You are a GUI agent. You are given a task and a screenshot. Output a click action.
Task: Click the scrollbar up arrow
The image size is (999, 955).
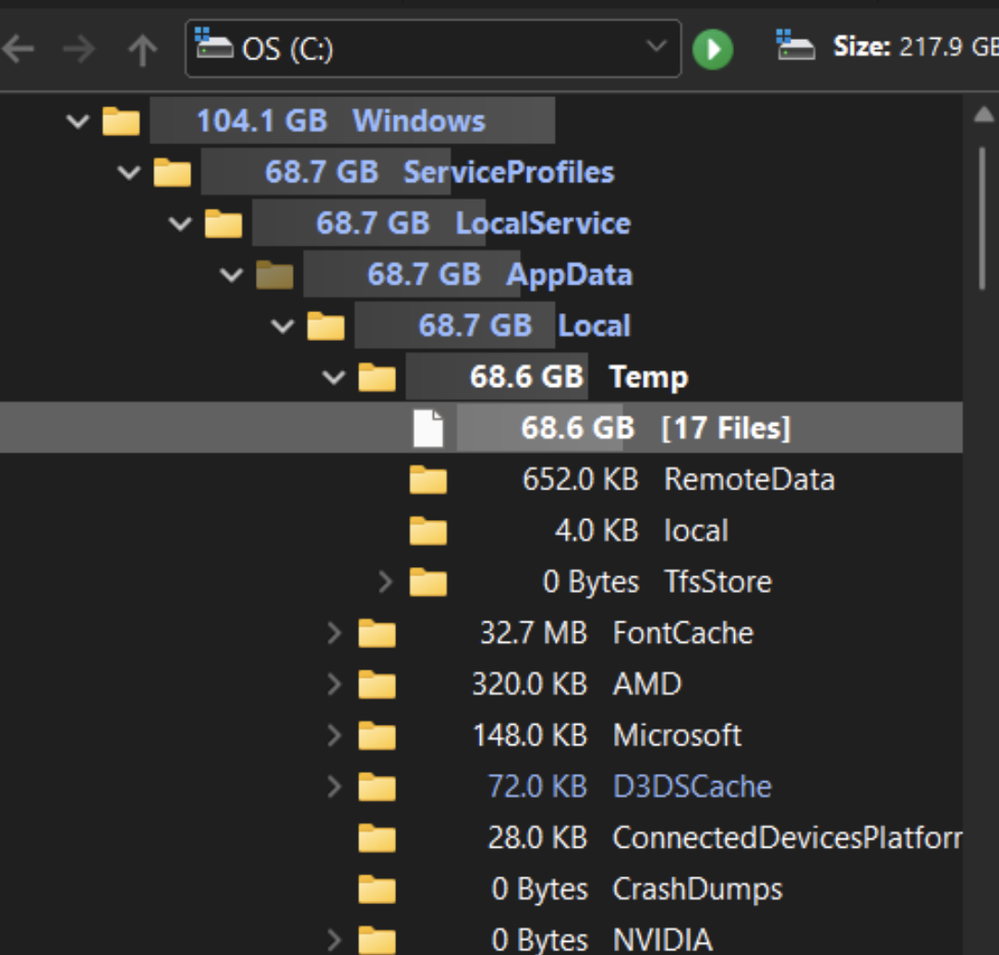tap(983, 114)
